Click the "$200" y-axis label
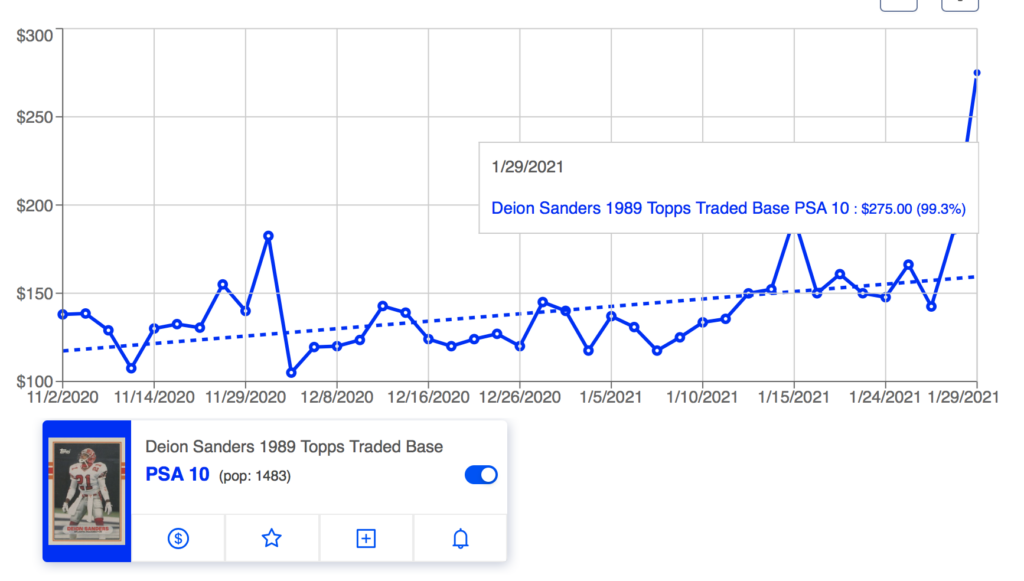The image size is (1024, 581). coord(35,206)
